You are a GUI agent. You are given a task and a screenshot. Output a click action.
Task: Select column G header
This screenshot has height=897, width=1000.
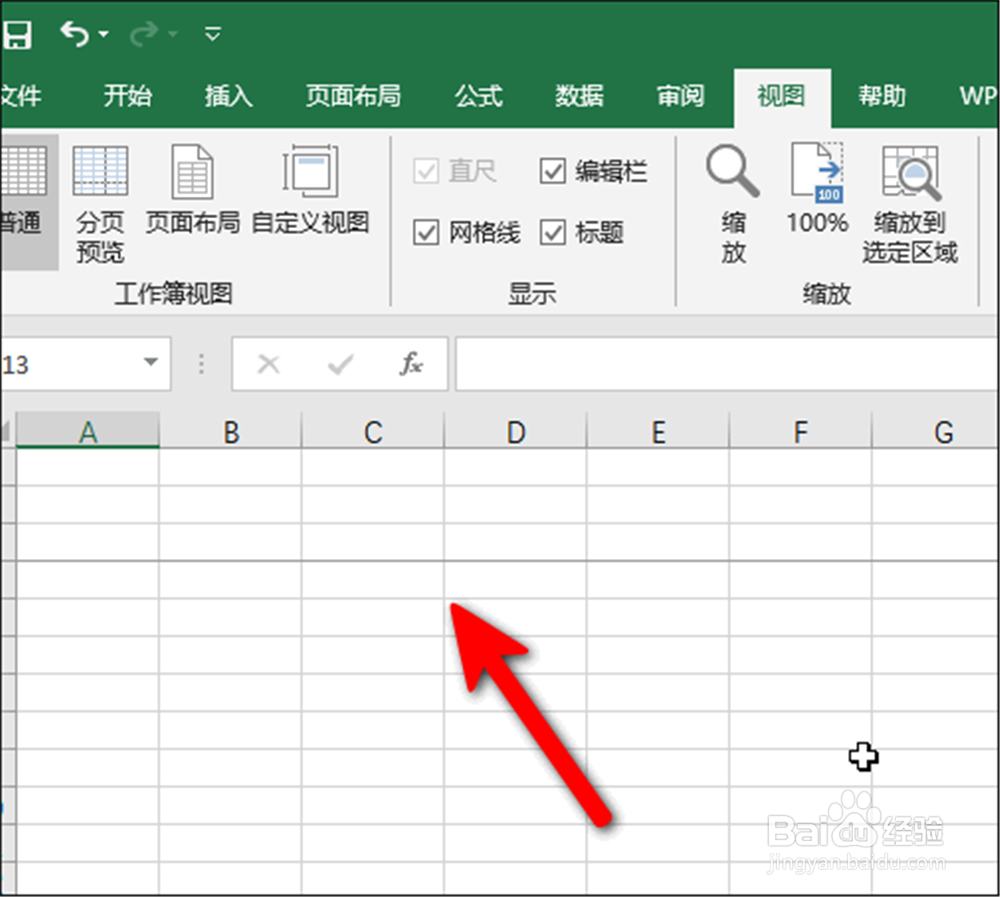click(936, 431)
